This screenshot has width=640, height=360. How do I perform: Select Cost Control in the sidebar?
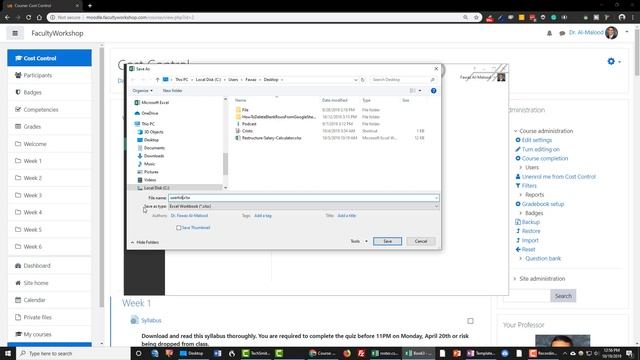pyautogui.click(x=49, y=58)
